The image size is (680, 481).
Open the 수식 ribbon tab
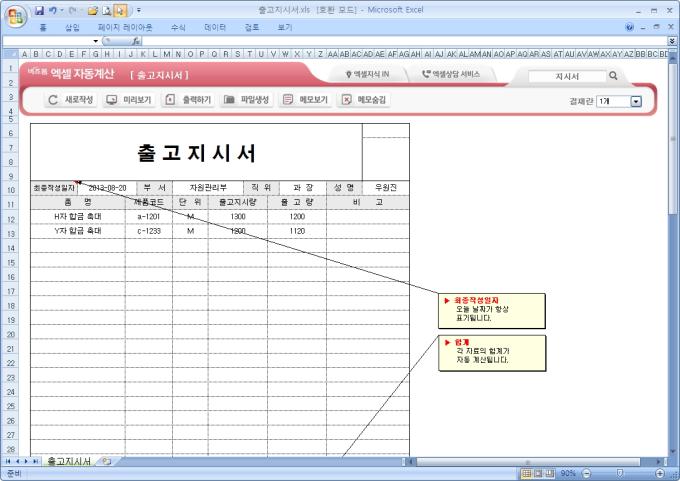178,28
